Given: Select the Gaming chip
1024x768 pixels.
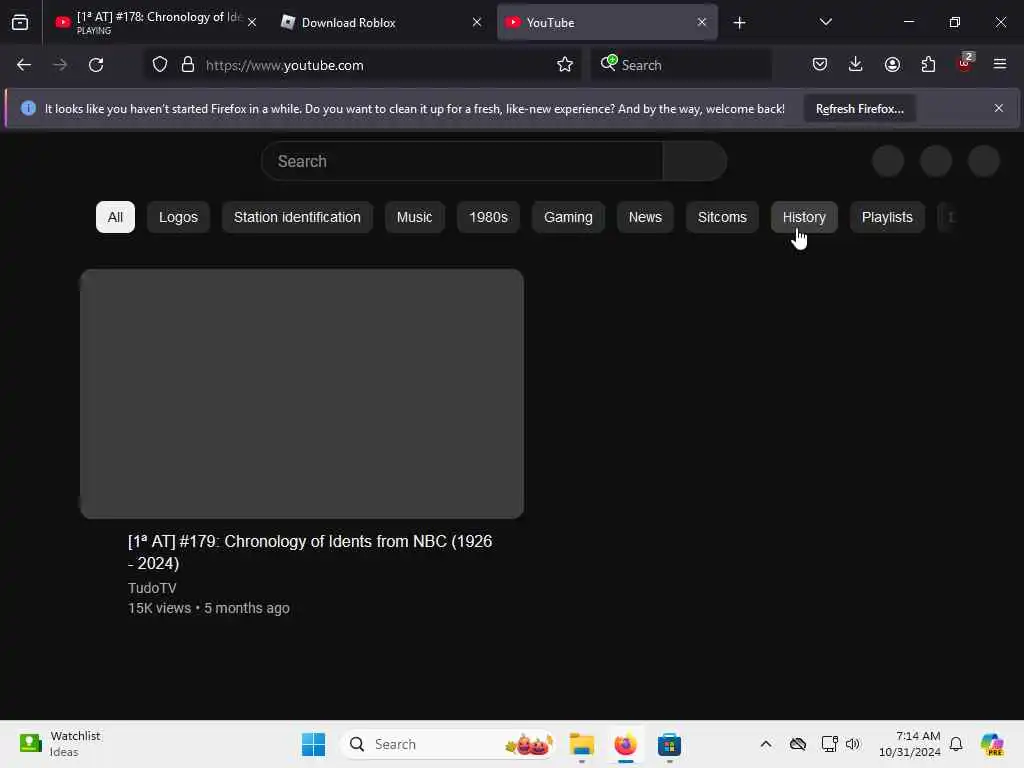Looking at the screenshot, I should [x=568, y=217].
